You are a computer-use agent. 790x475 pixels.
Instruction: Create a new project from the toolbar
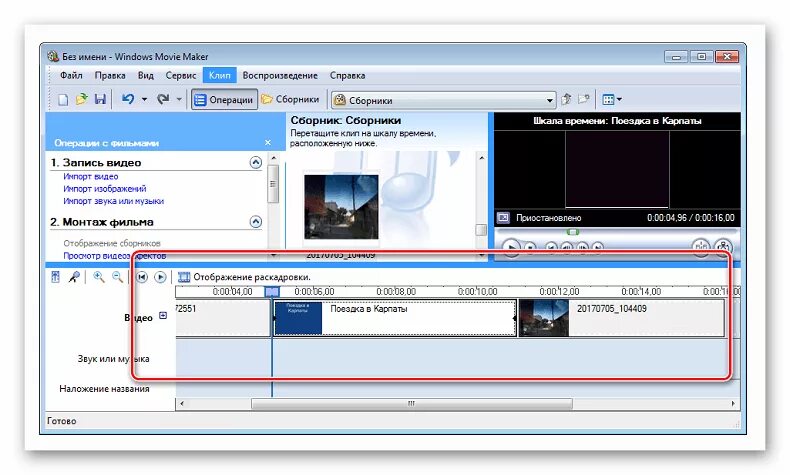click(63, 100)
